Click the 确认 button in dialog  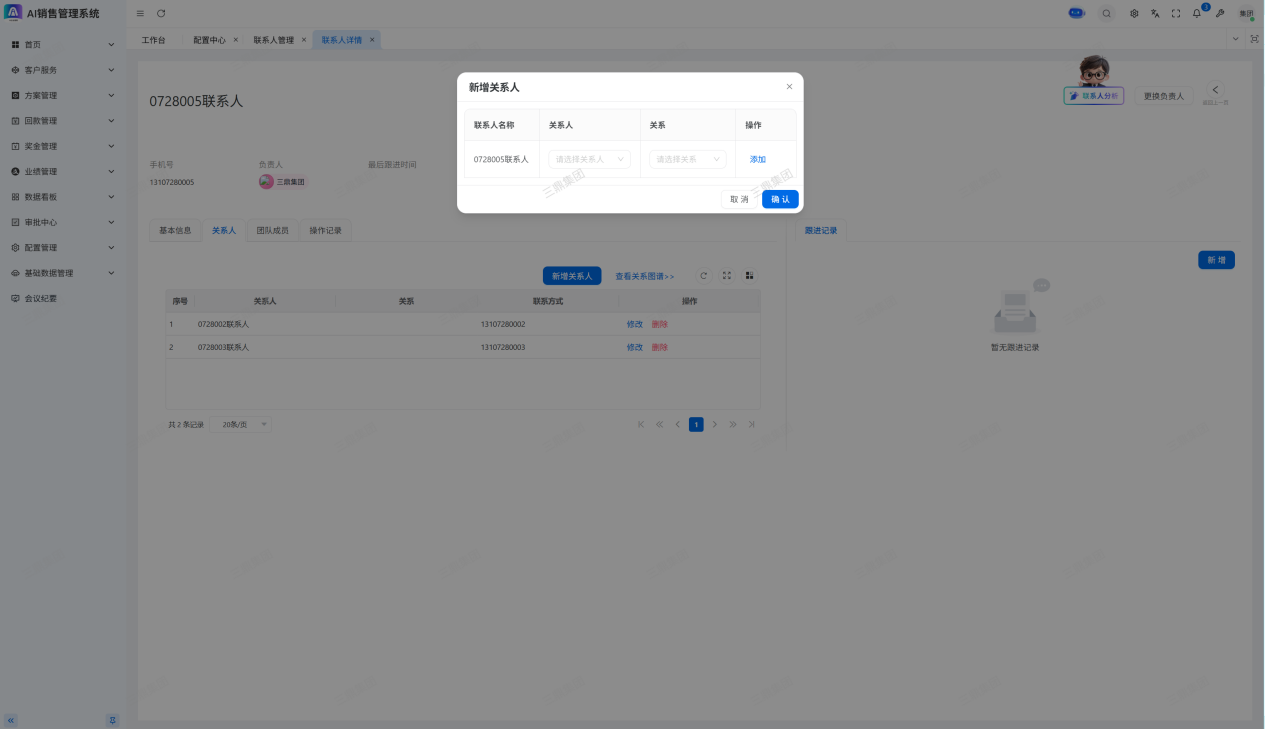click(780, 199)
